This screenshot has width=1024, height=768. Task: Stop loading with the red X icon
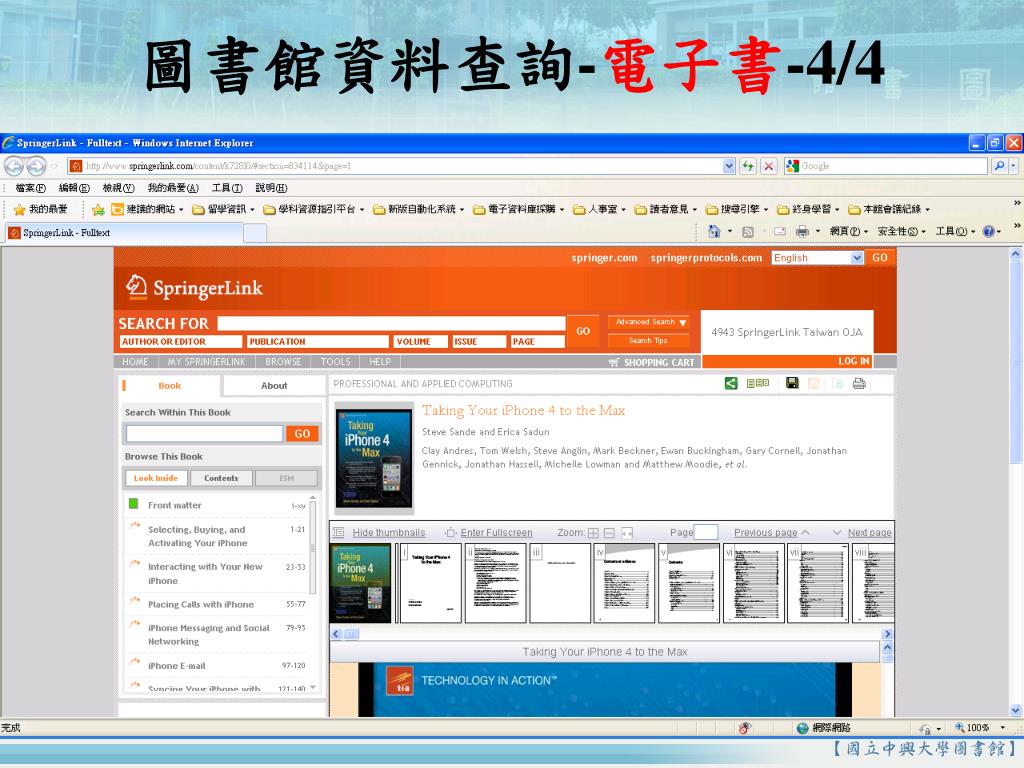click(x=769, y=166)
